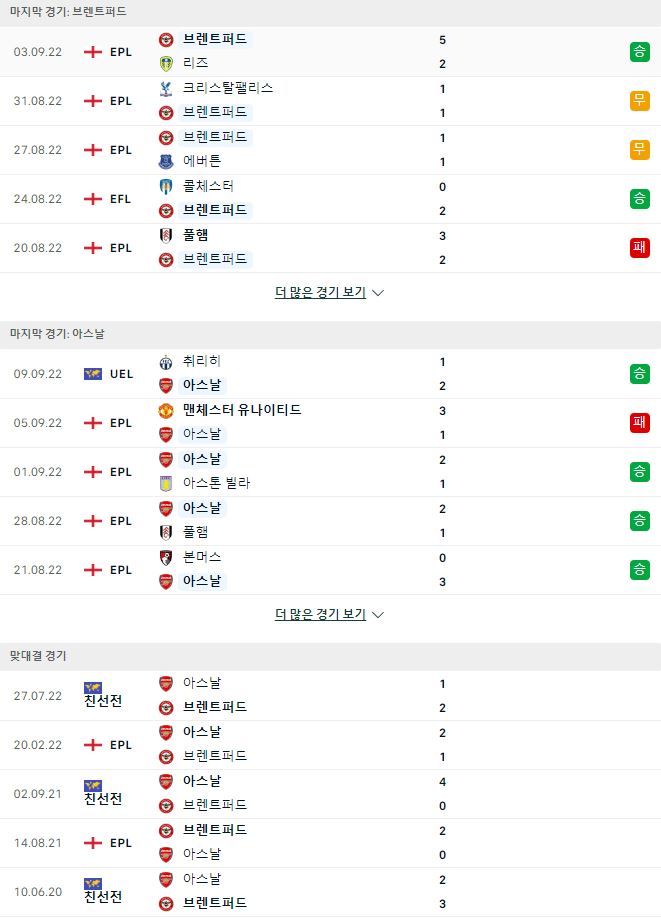661x924 pixels.
Task: Click chevron beside Arsenal's 더 많은 경기 보기
Action: pyautogui.click(x=378, y=615)
